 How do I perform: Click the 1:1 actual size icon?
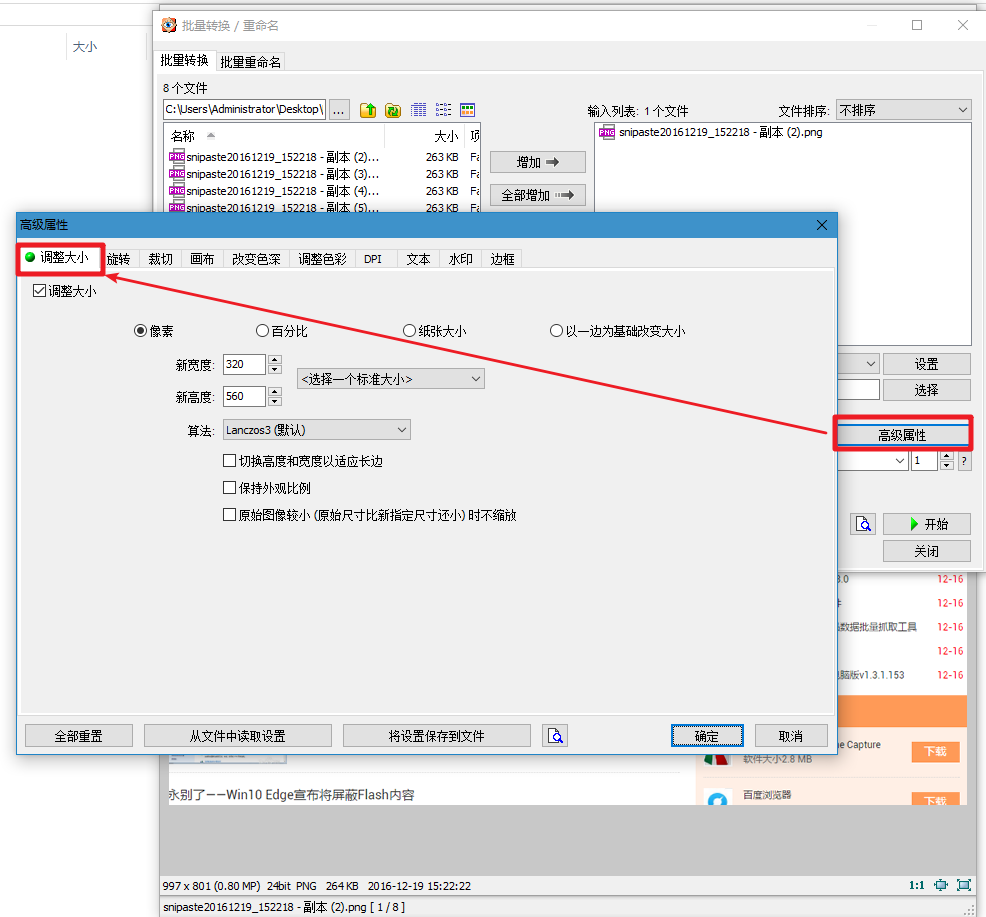916,885
